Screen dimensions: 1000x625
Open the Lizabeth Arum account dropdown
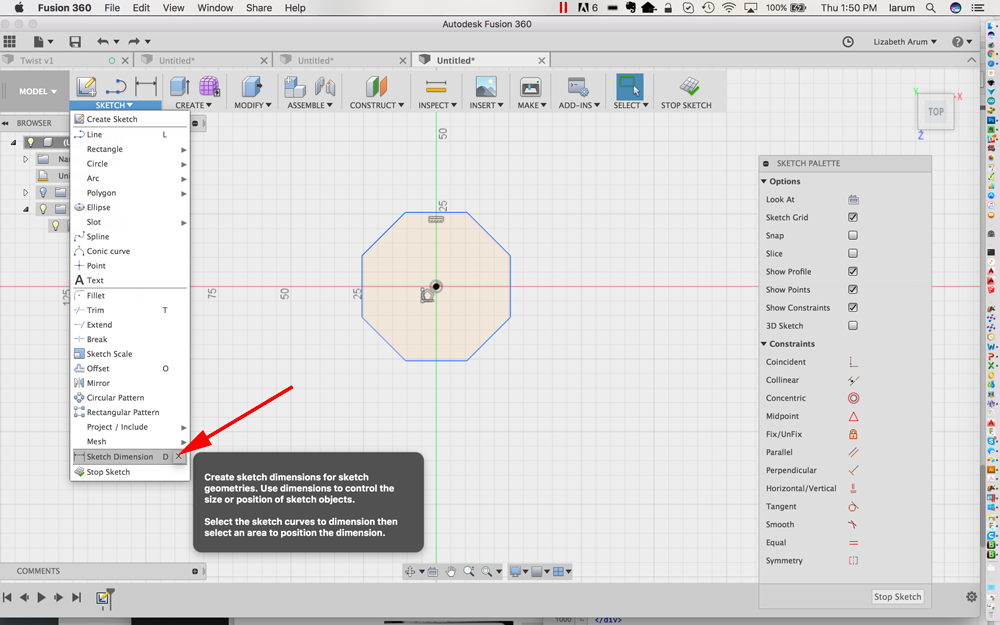tap(905, 41)
